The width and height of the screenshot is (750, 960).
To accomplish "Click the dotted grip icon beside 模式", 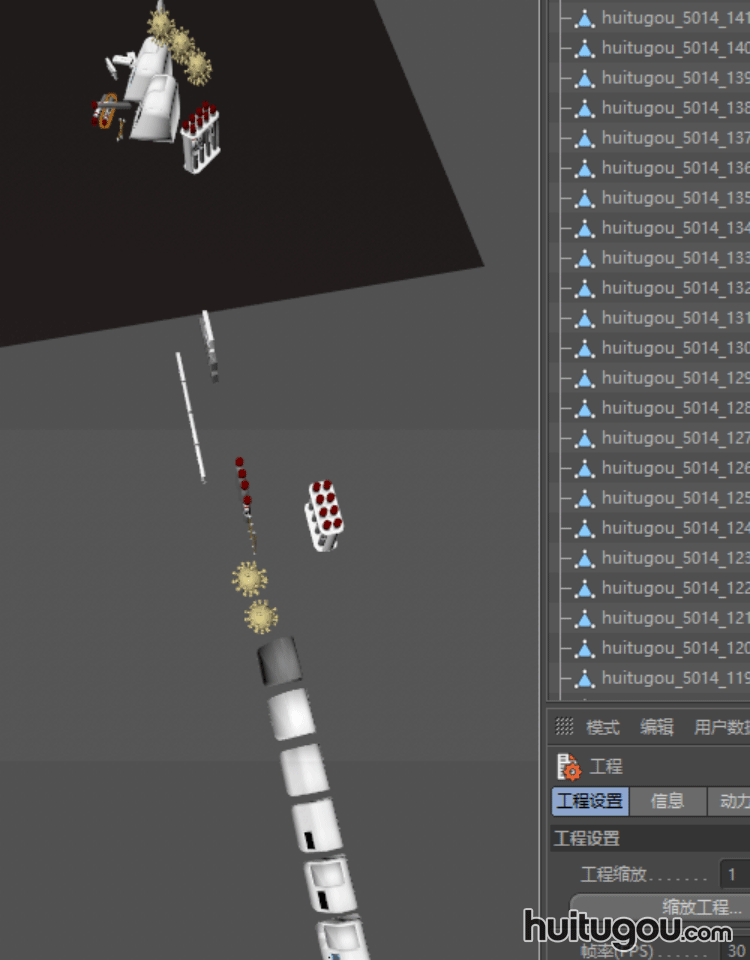I will 564,727.
